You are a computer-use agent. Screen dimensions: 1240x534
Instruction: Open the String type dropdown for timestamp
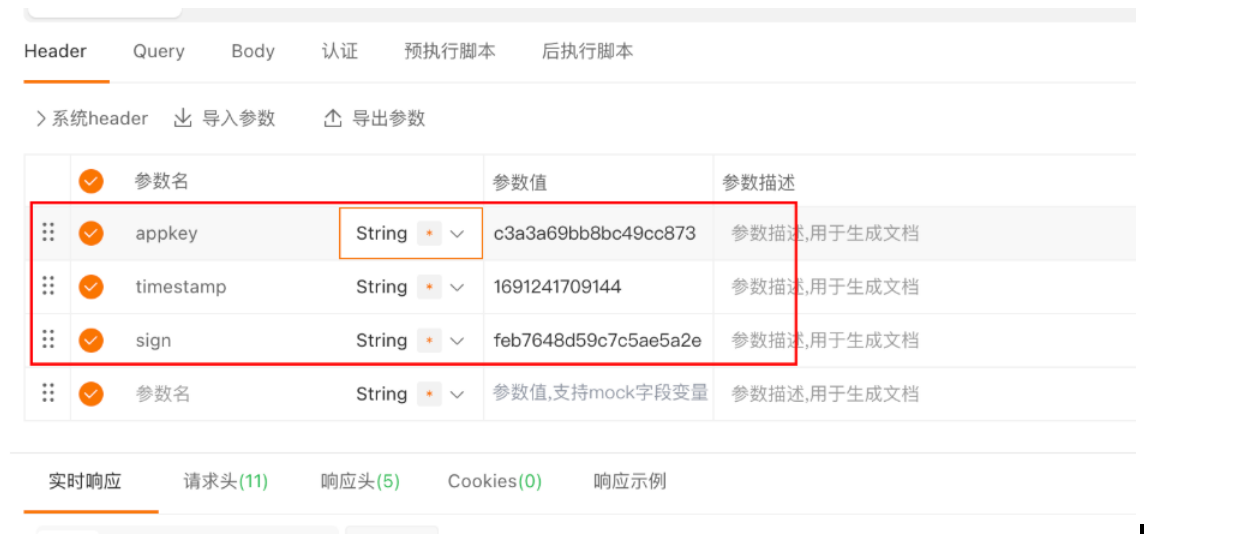click(457, 287)
